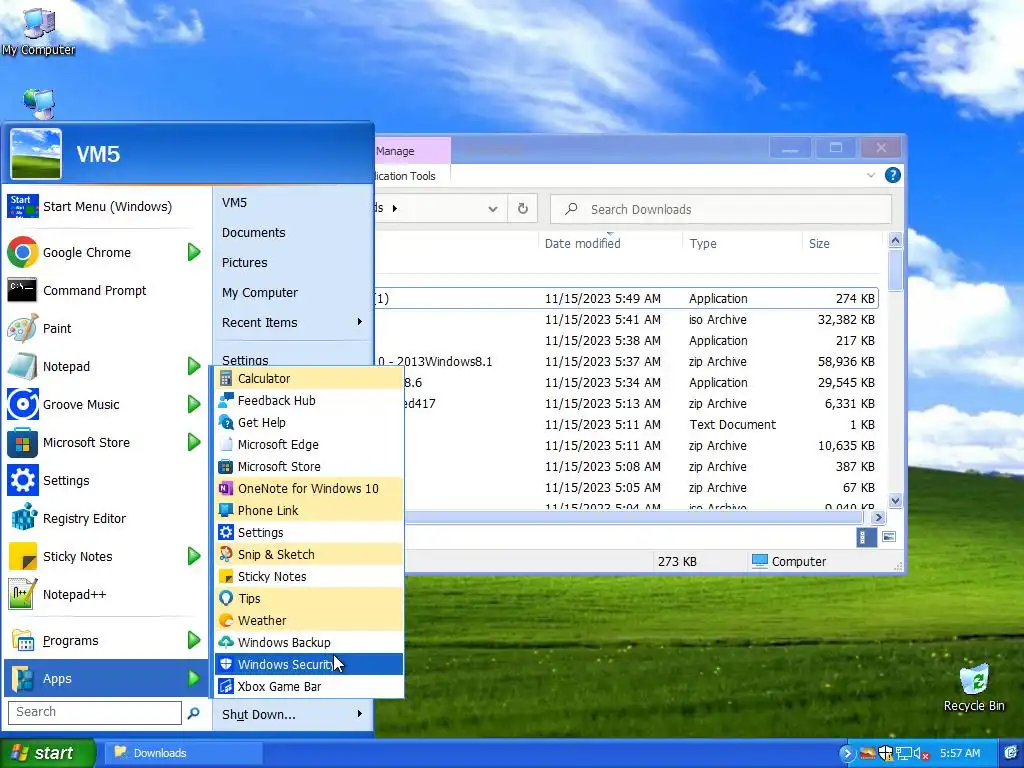Open Start Menu (Windows) shortcut icon
1024x768 pixels.
[22, 206]
